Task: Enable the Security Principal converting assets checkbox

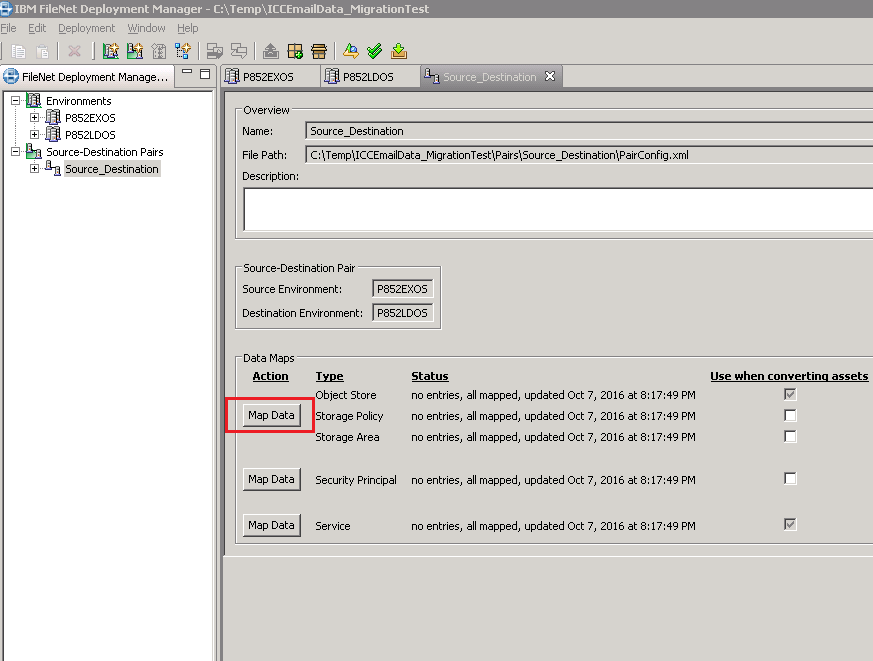Action: 789,478
